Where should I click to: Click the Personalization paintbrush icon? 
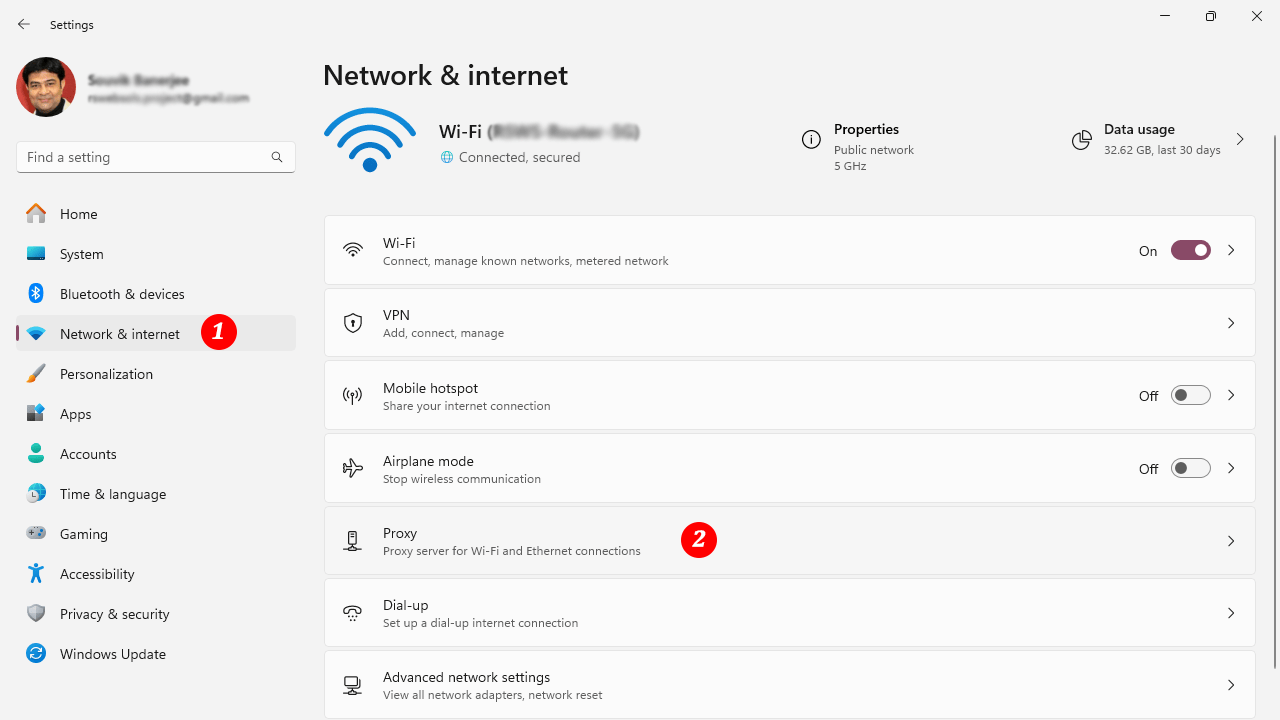tap(36, 373)
